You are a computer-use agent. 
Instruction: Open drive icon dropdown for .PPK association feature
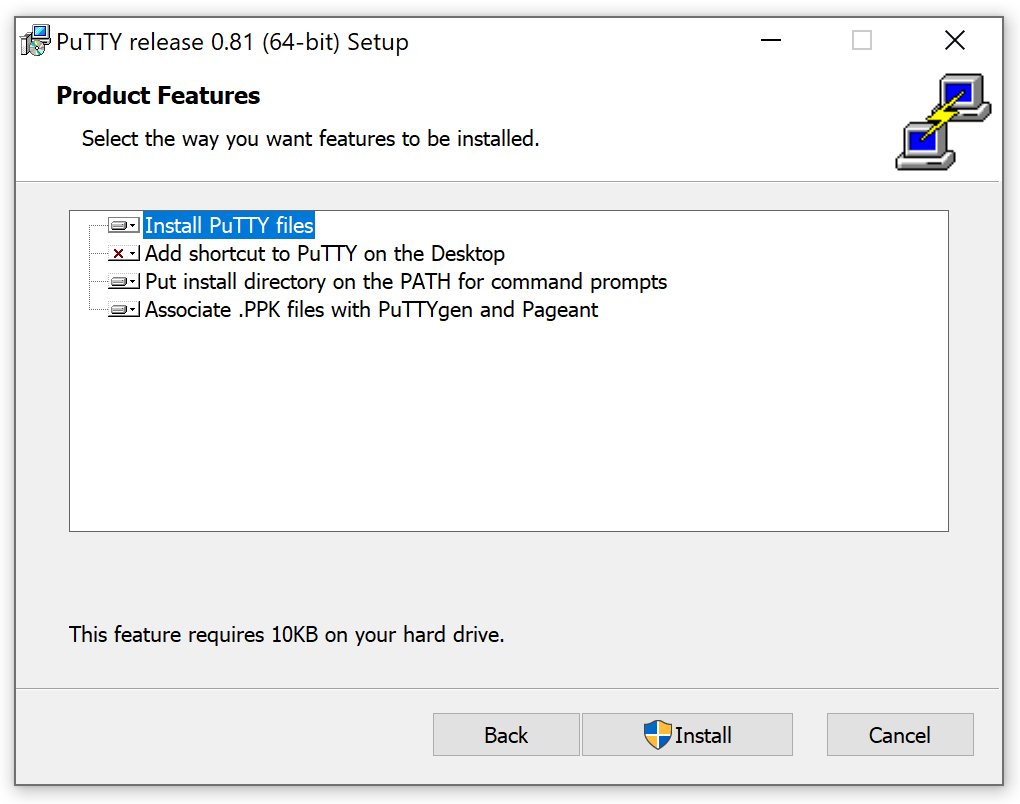click(124, 310)
